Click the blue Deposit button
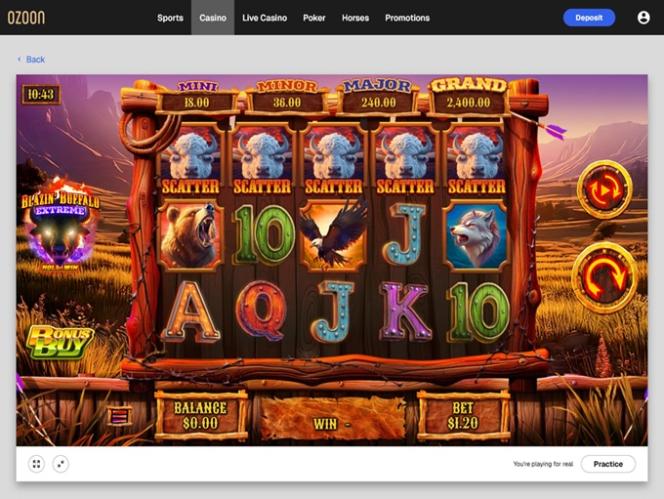The image size is (664, 499). pyautogui.click(x=589, y=18)
